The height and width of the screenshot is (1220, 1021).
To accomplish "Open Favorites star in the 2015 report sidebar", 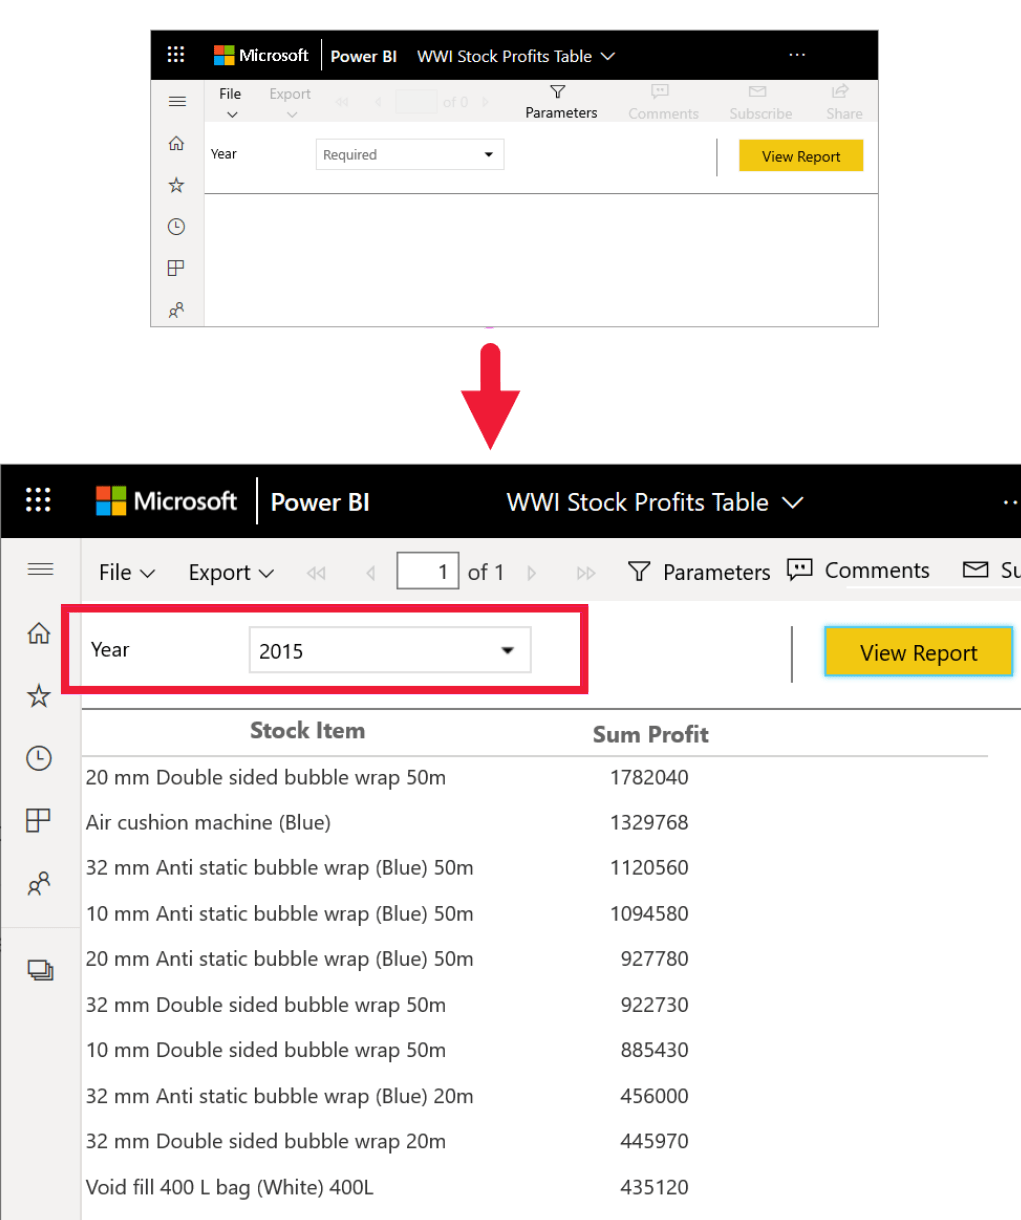I will click(x=39, y=696).
